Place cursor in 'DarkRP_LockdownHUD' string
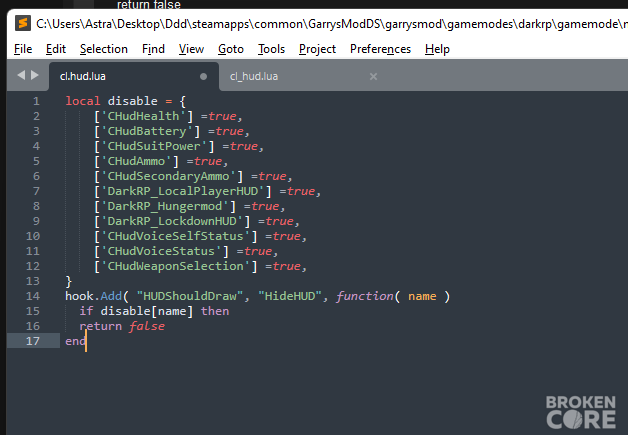Image resolution: width=628 pixels, height=435 pixels. coord(172,221)
